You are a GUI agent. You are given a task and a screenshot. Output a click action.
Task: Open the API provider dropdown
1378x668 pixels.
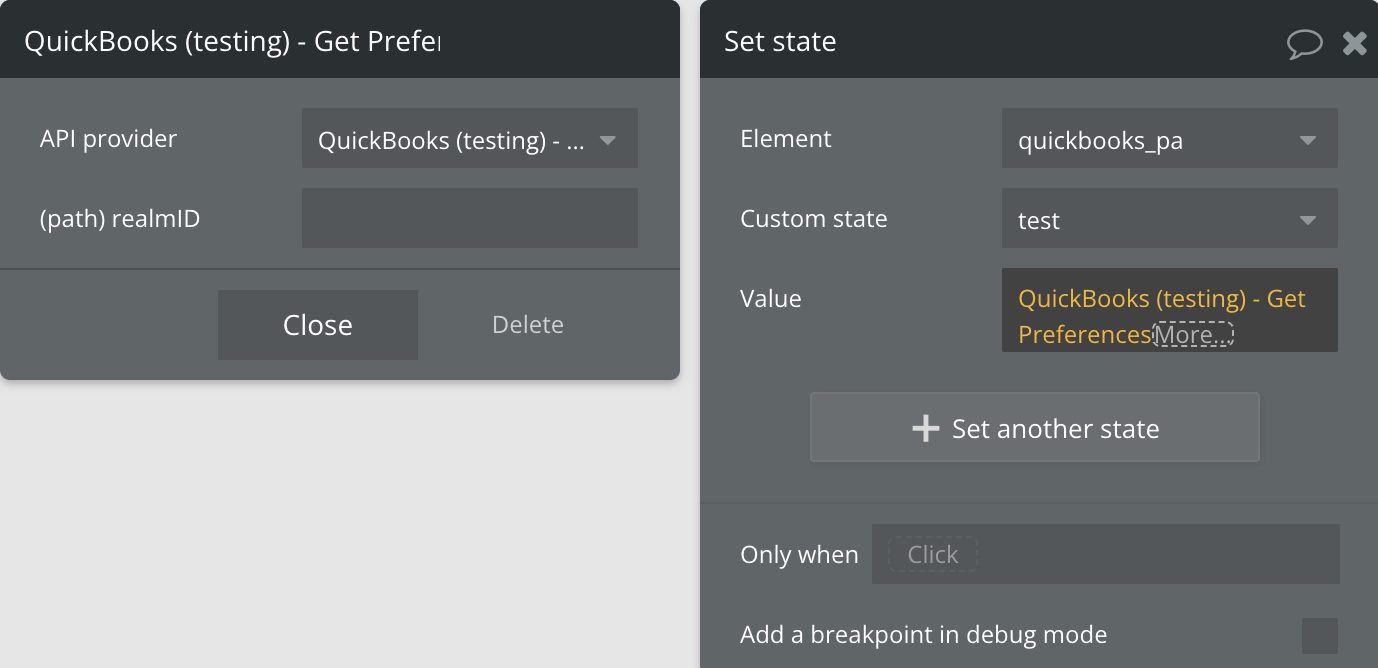coord(450,139)
